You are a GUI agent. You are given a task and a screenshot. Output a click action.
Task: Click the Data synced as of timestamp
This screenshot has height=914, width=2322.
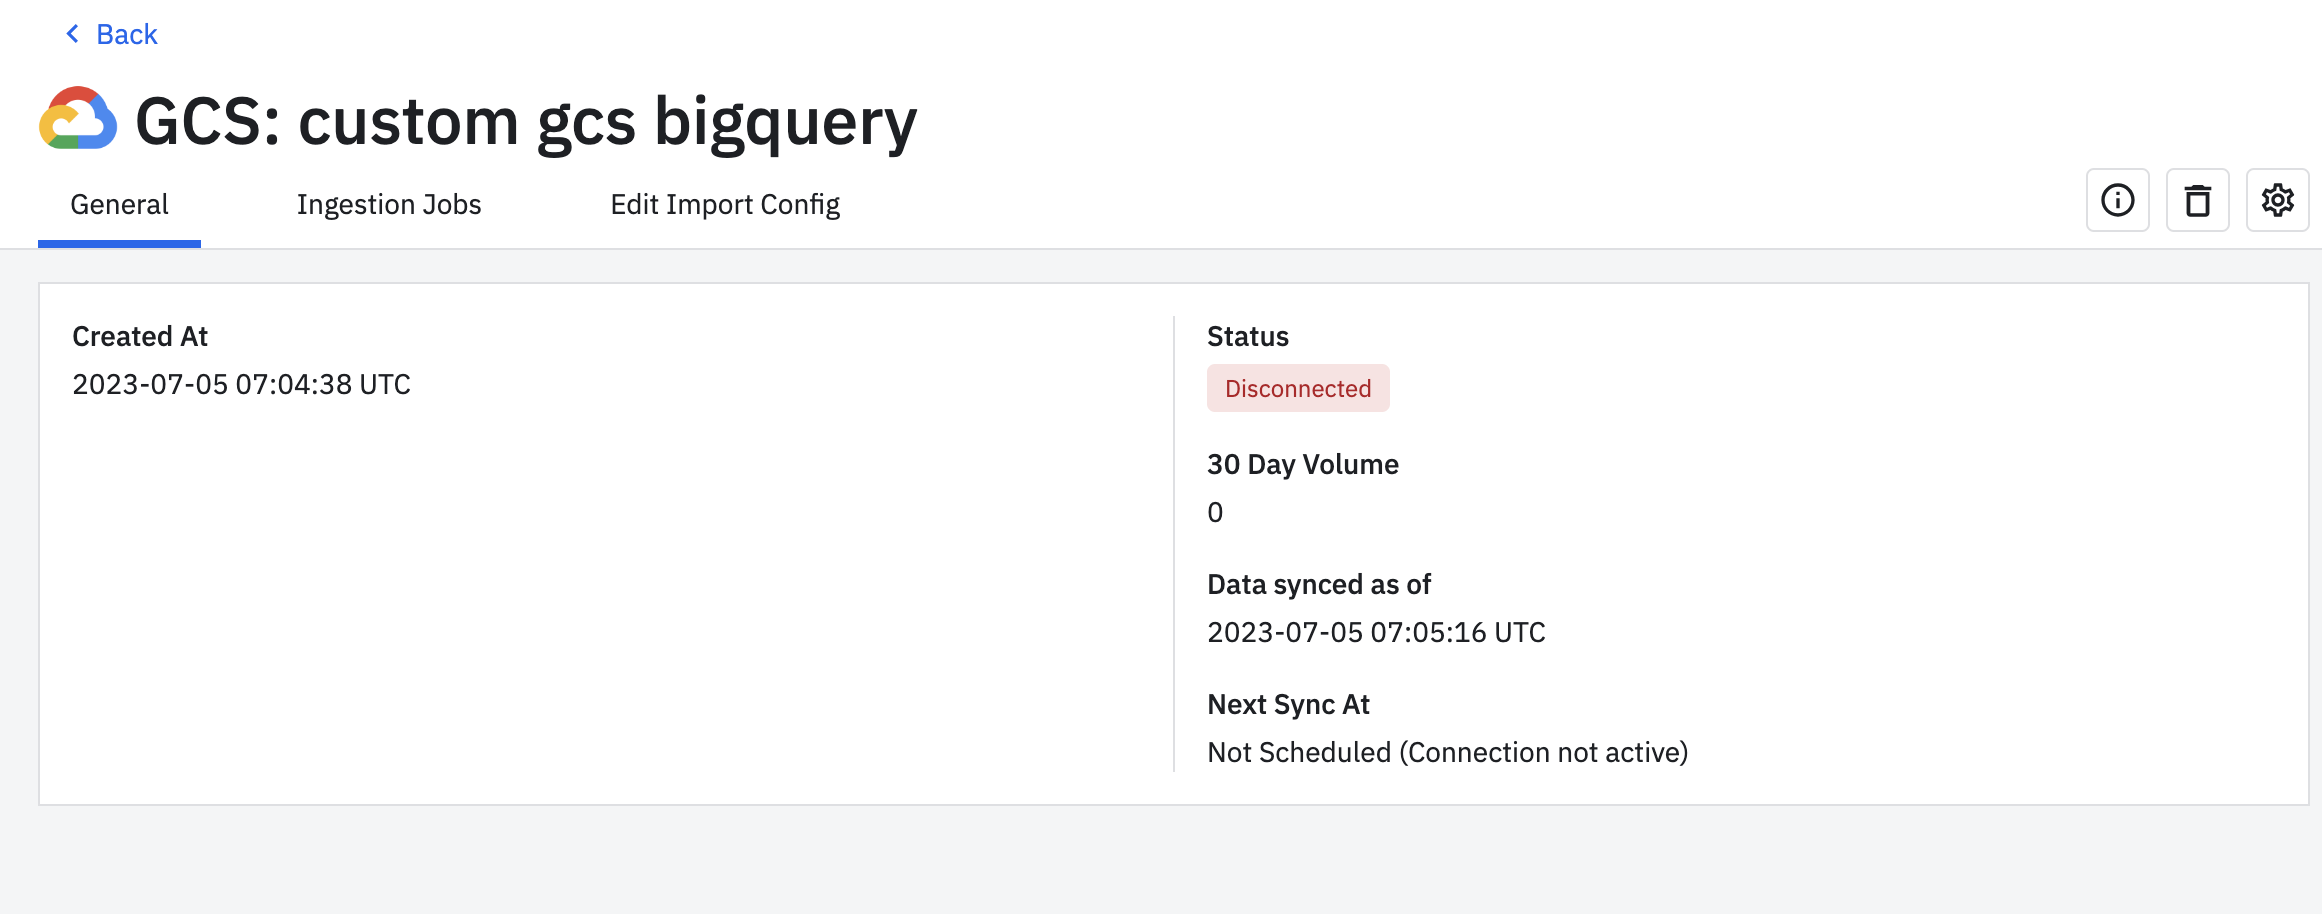(1376, 632)
